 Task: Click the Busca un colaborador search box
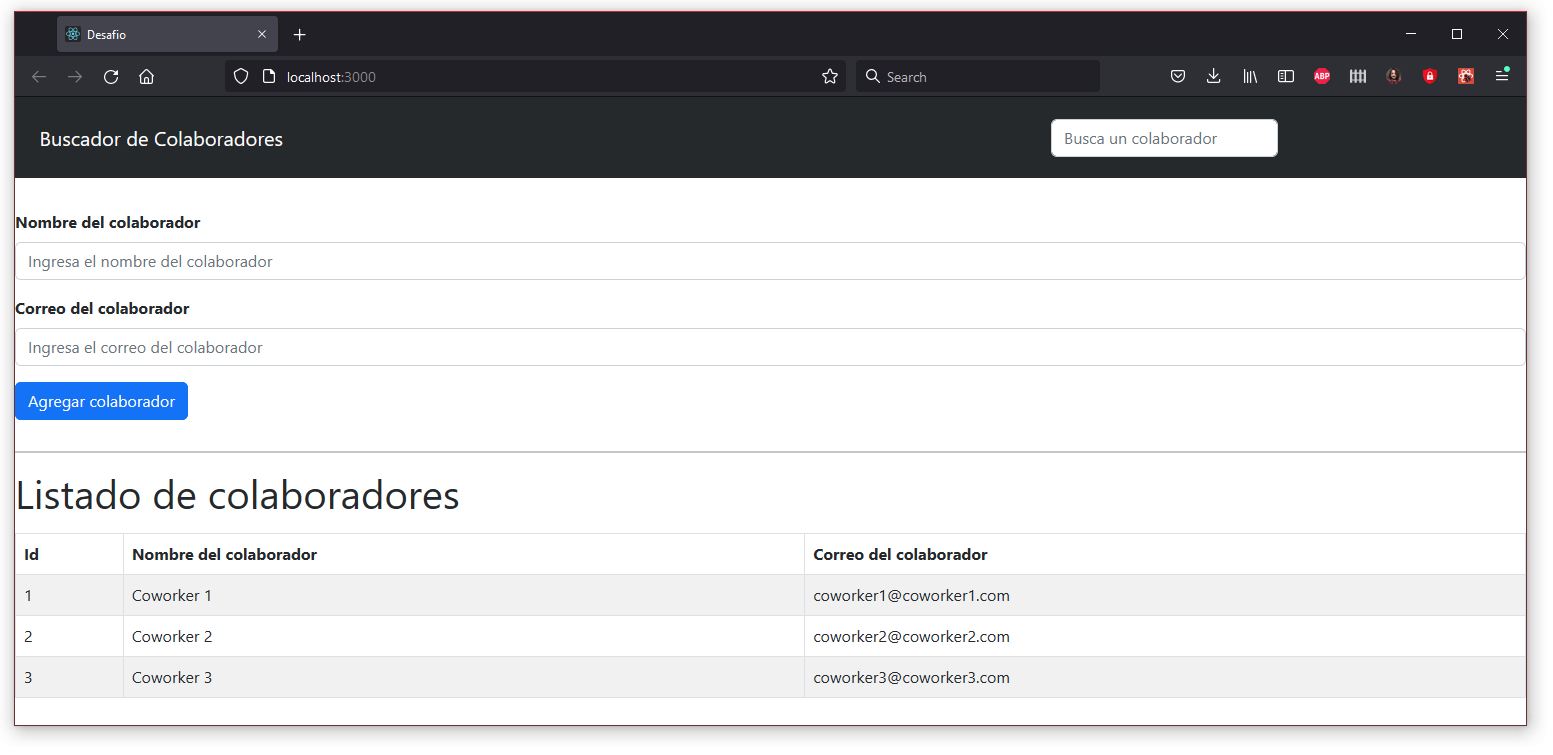(x=1163, y=138)
